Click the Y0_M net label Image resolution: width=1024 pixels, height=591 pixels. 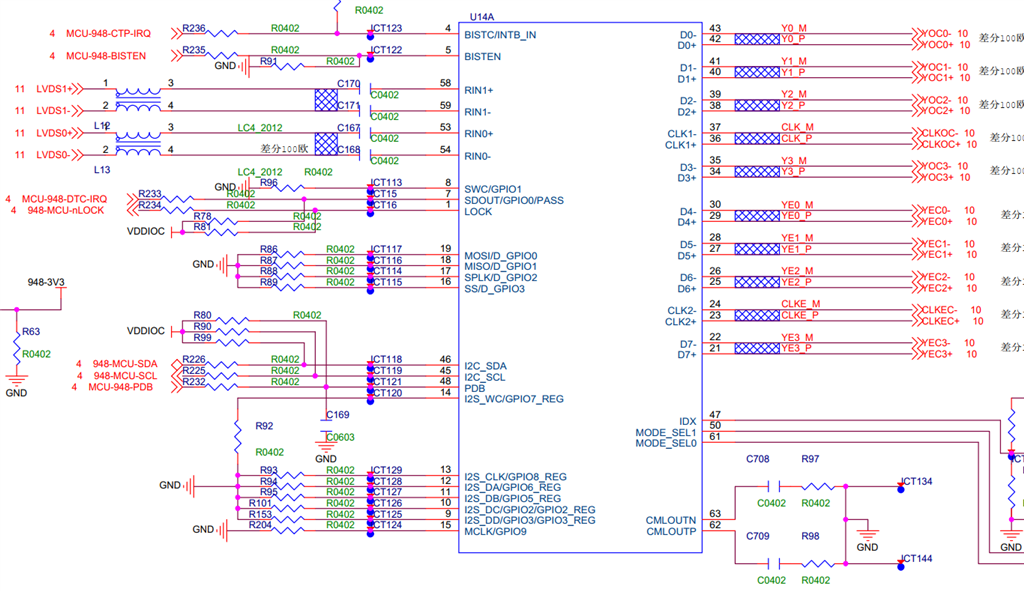tap(794, 28)
